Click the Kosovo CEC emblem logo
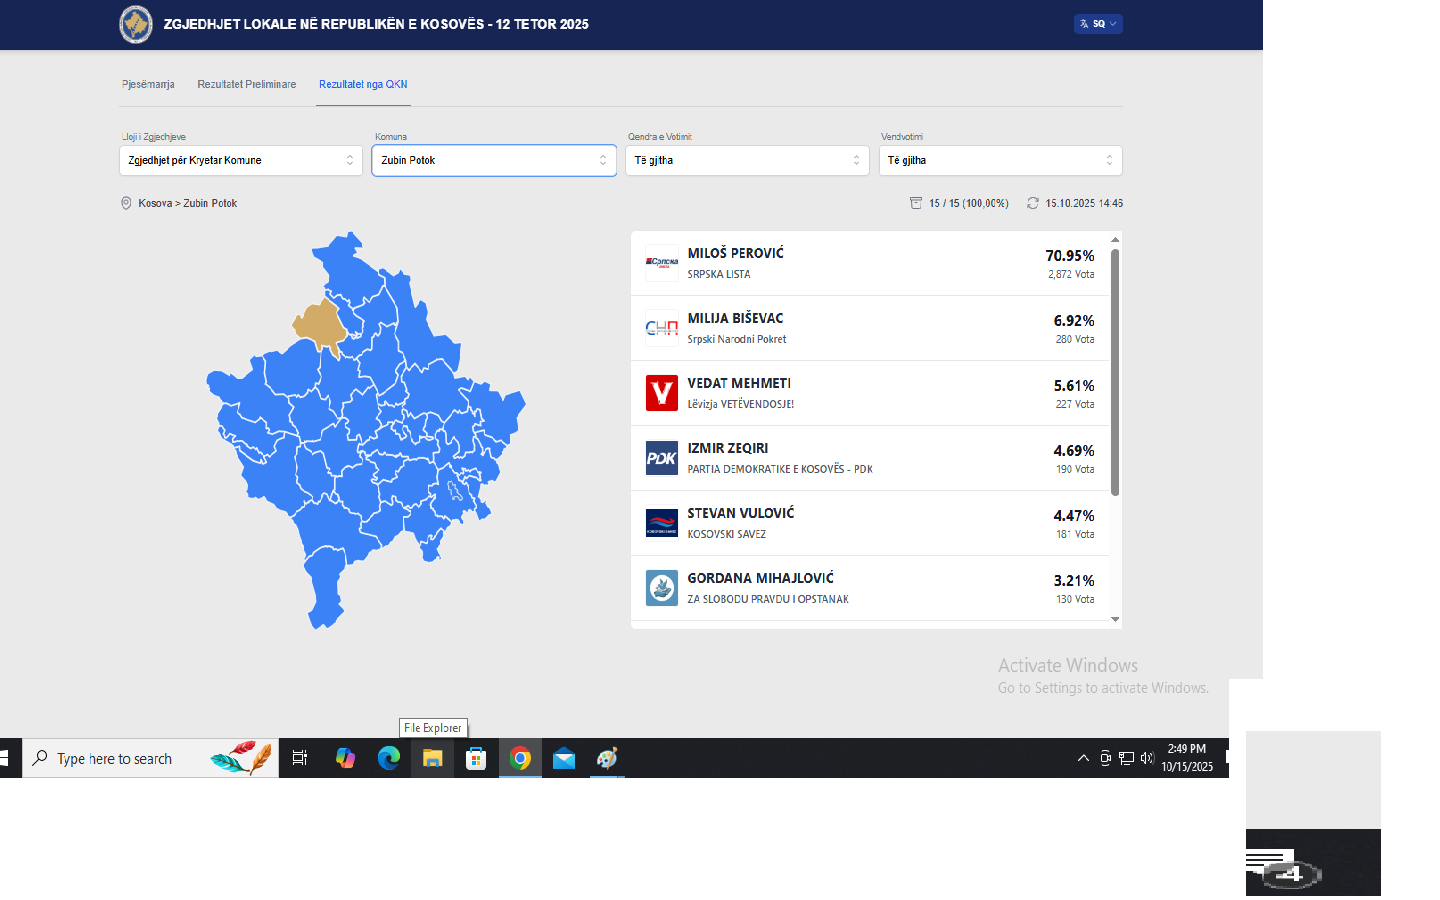The height and width of the screenshot is (900, 1440). 136,24
